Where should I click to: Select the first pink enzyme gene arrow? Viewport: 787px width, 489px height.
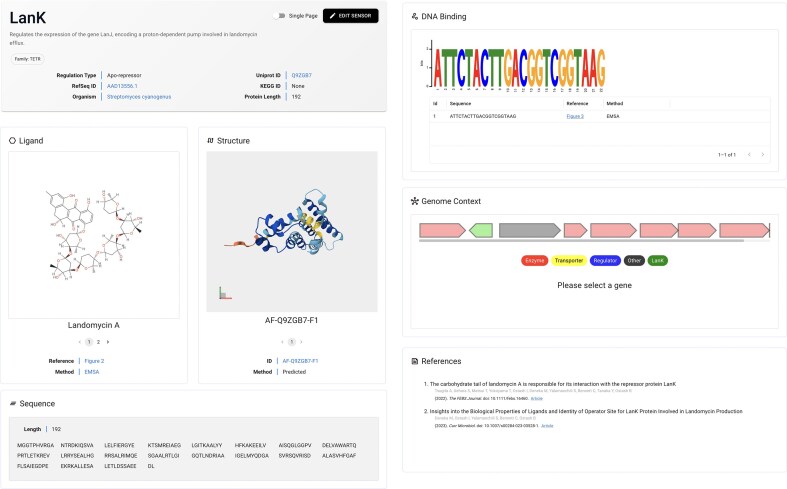click(x=442, y=230)
